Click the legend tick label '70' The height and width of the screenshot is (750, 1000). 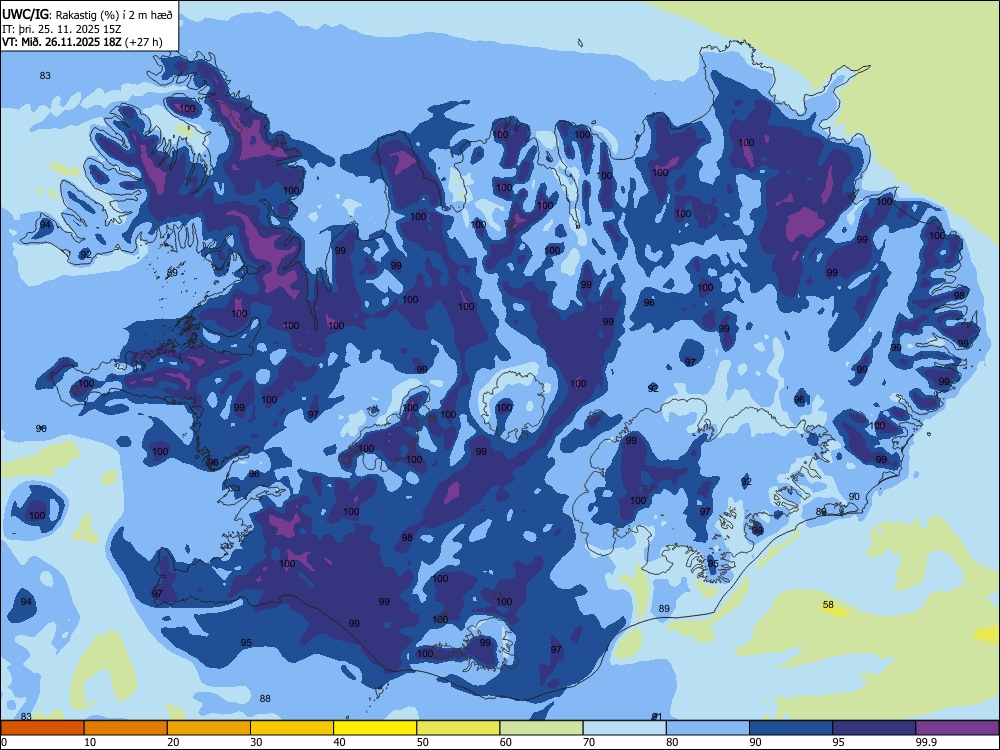pyautogui.click(x=589, y=742)
